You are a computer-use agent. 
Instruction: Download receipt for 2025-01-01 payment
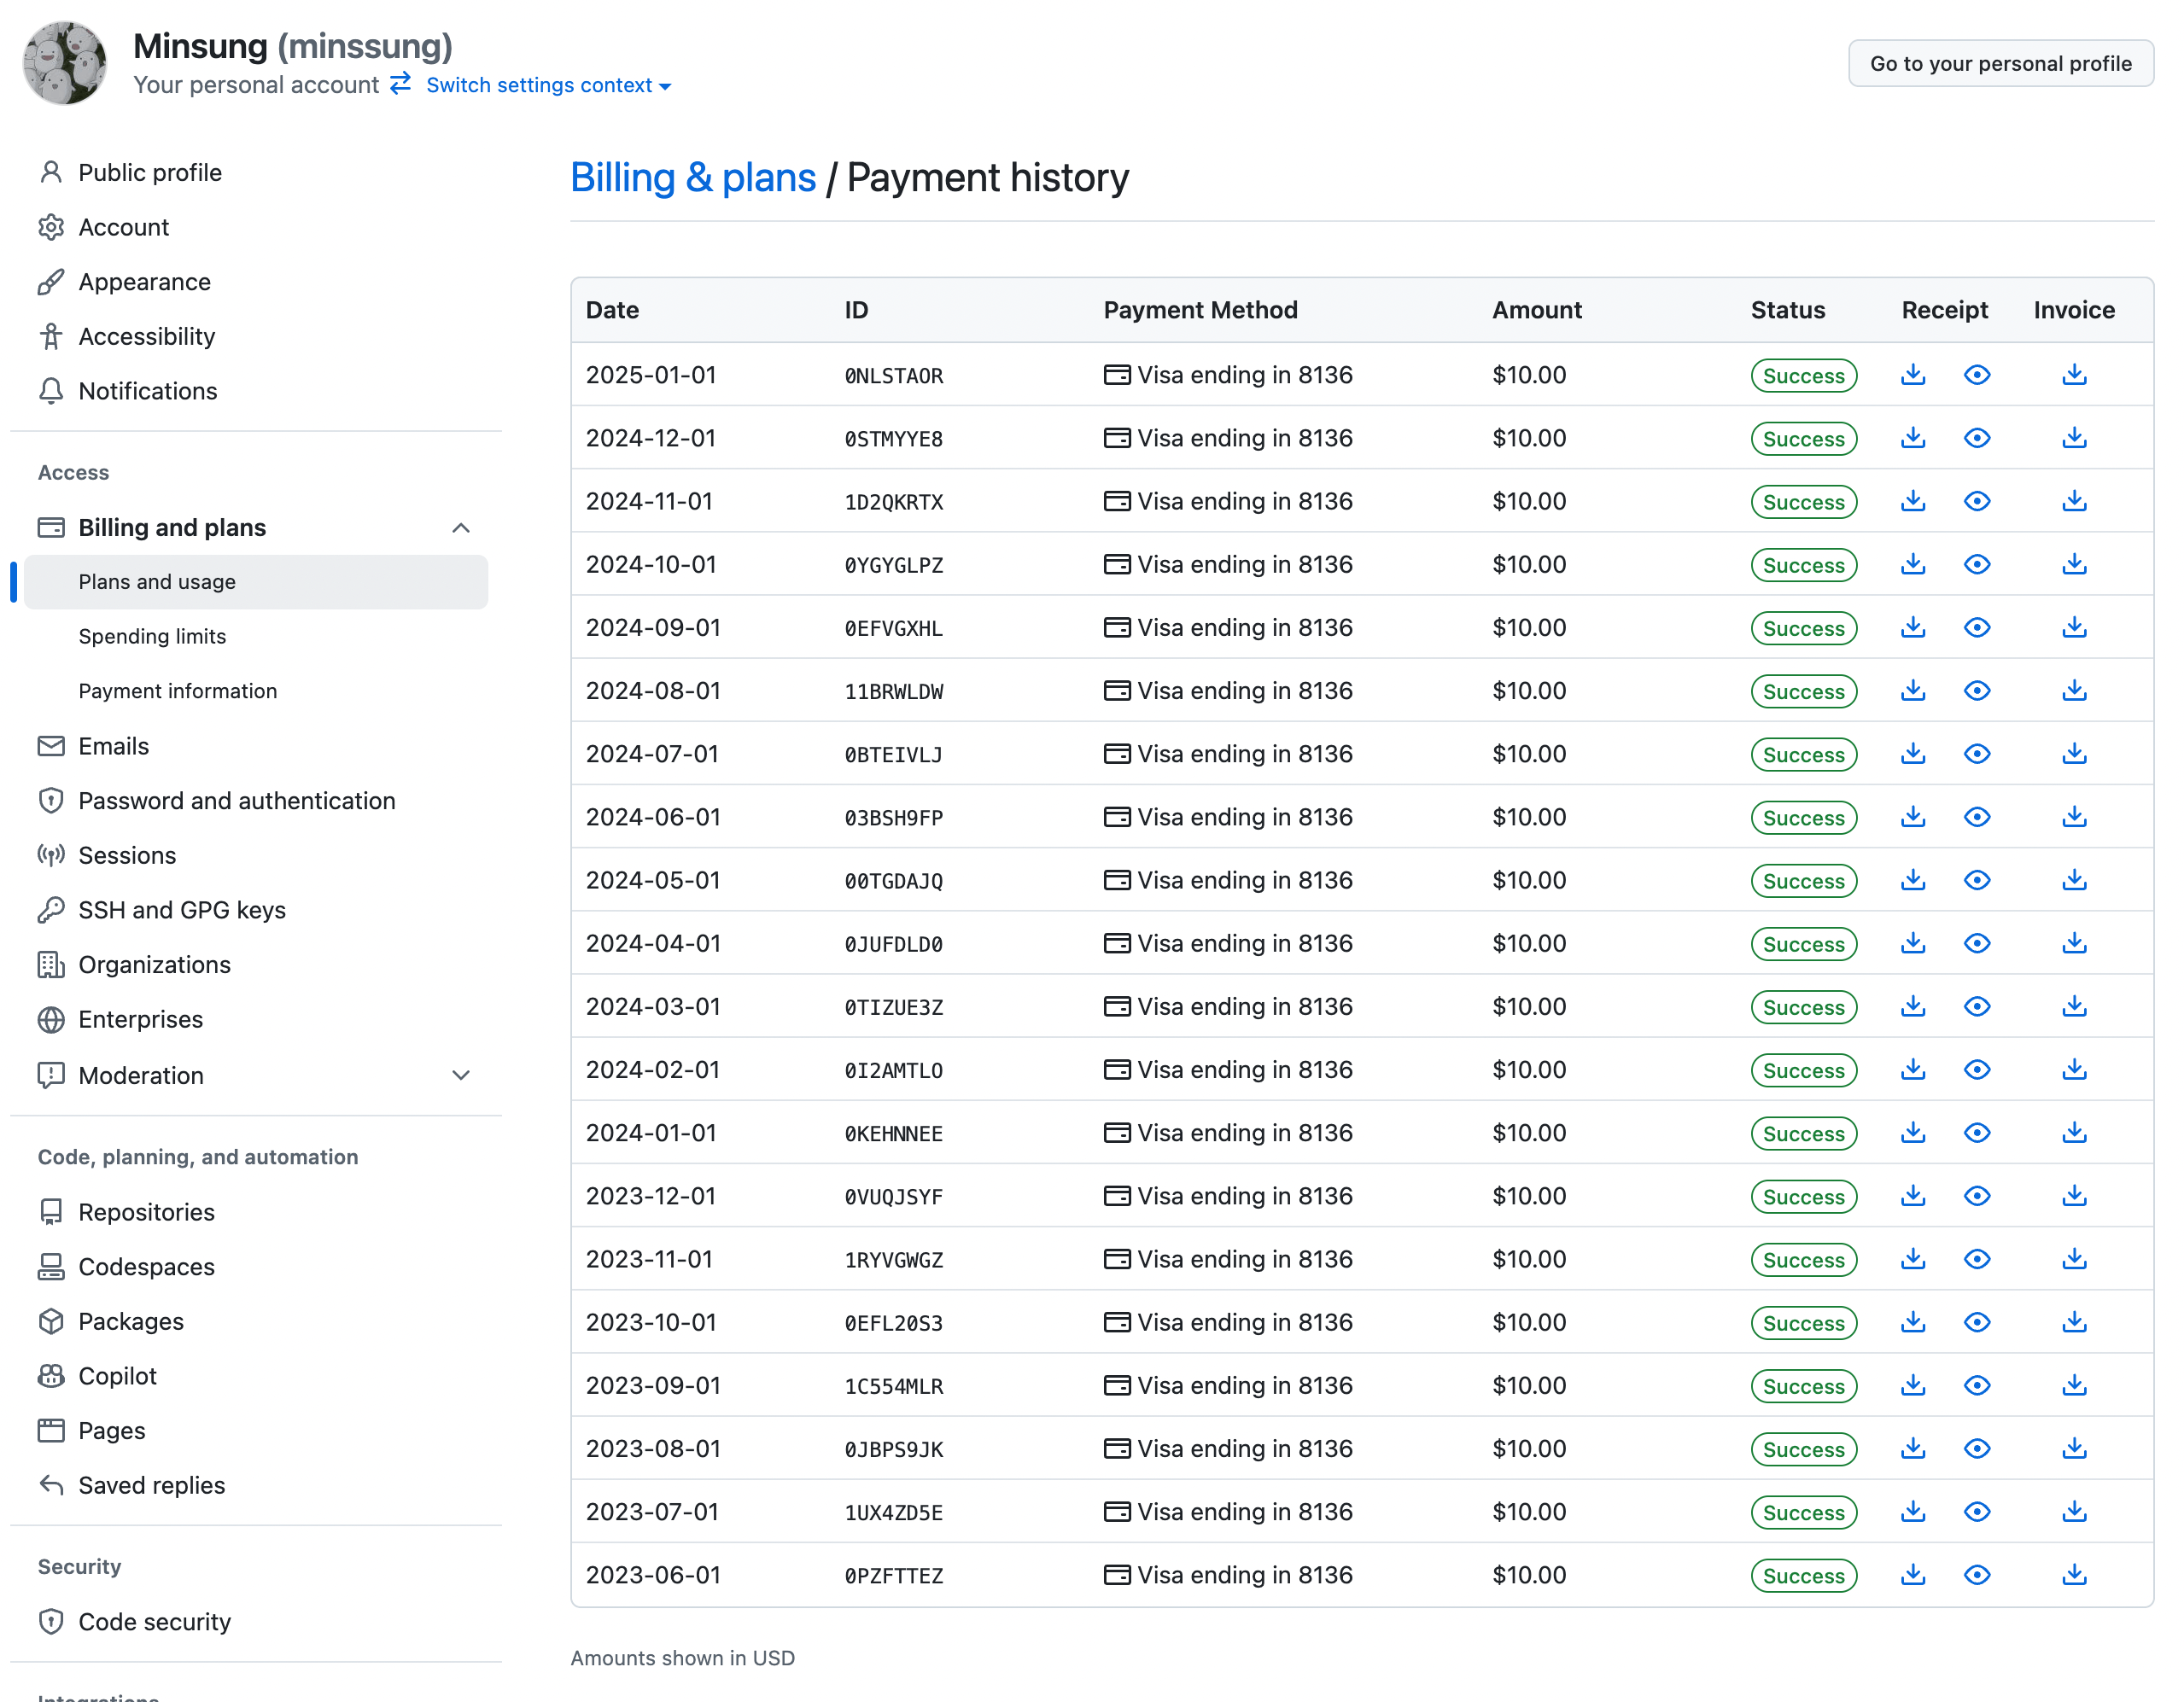(1912, 375)
